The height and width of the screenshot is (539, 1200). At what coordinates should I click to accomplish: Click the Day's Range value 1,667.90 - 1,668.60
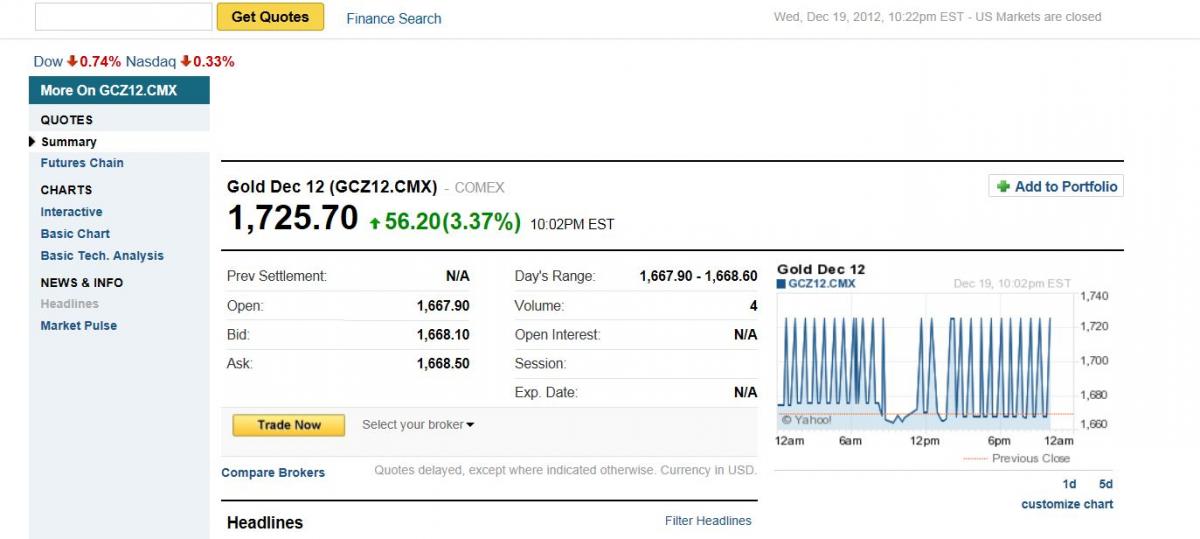tap(698, 276)
